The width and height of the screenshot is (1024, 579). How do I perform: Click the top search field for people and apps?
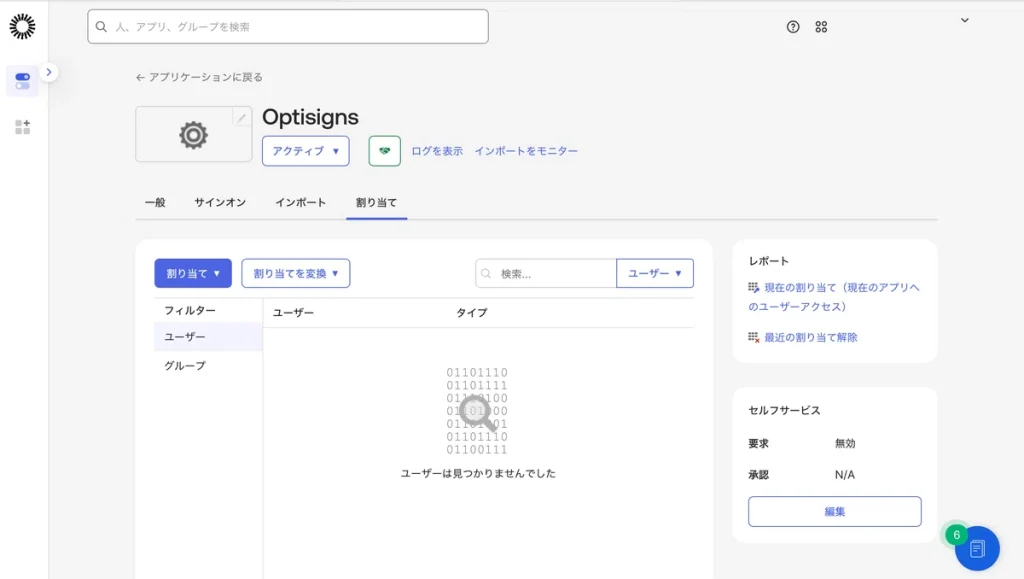288,27
